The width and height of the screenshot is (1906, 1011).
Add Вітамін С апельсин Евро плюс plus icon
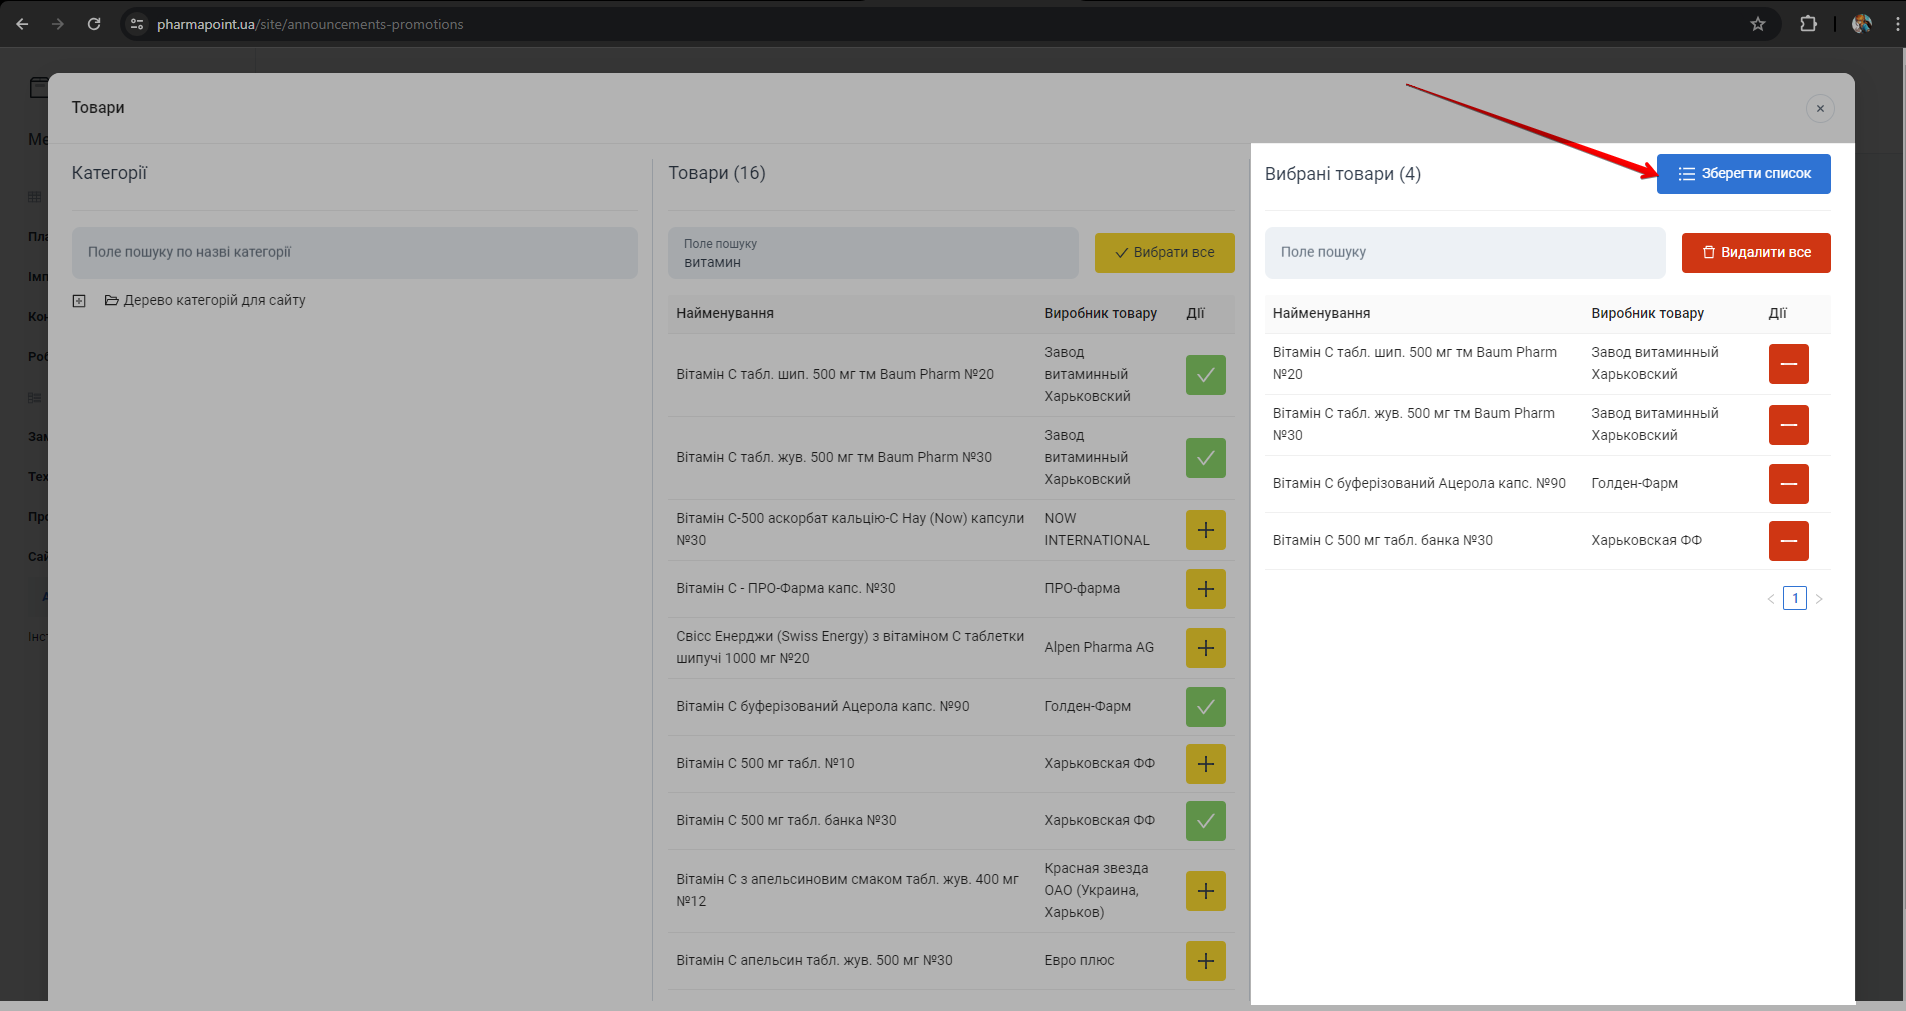click(1205, 961)
